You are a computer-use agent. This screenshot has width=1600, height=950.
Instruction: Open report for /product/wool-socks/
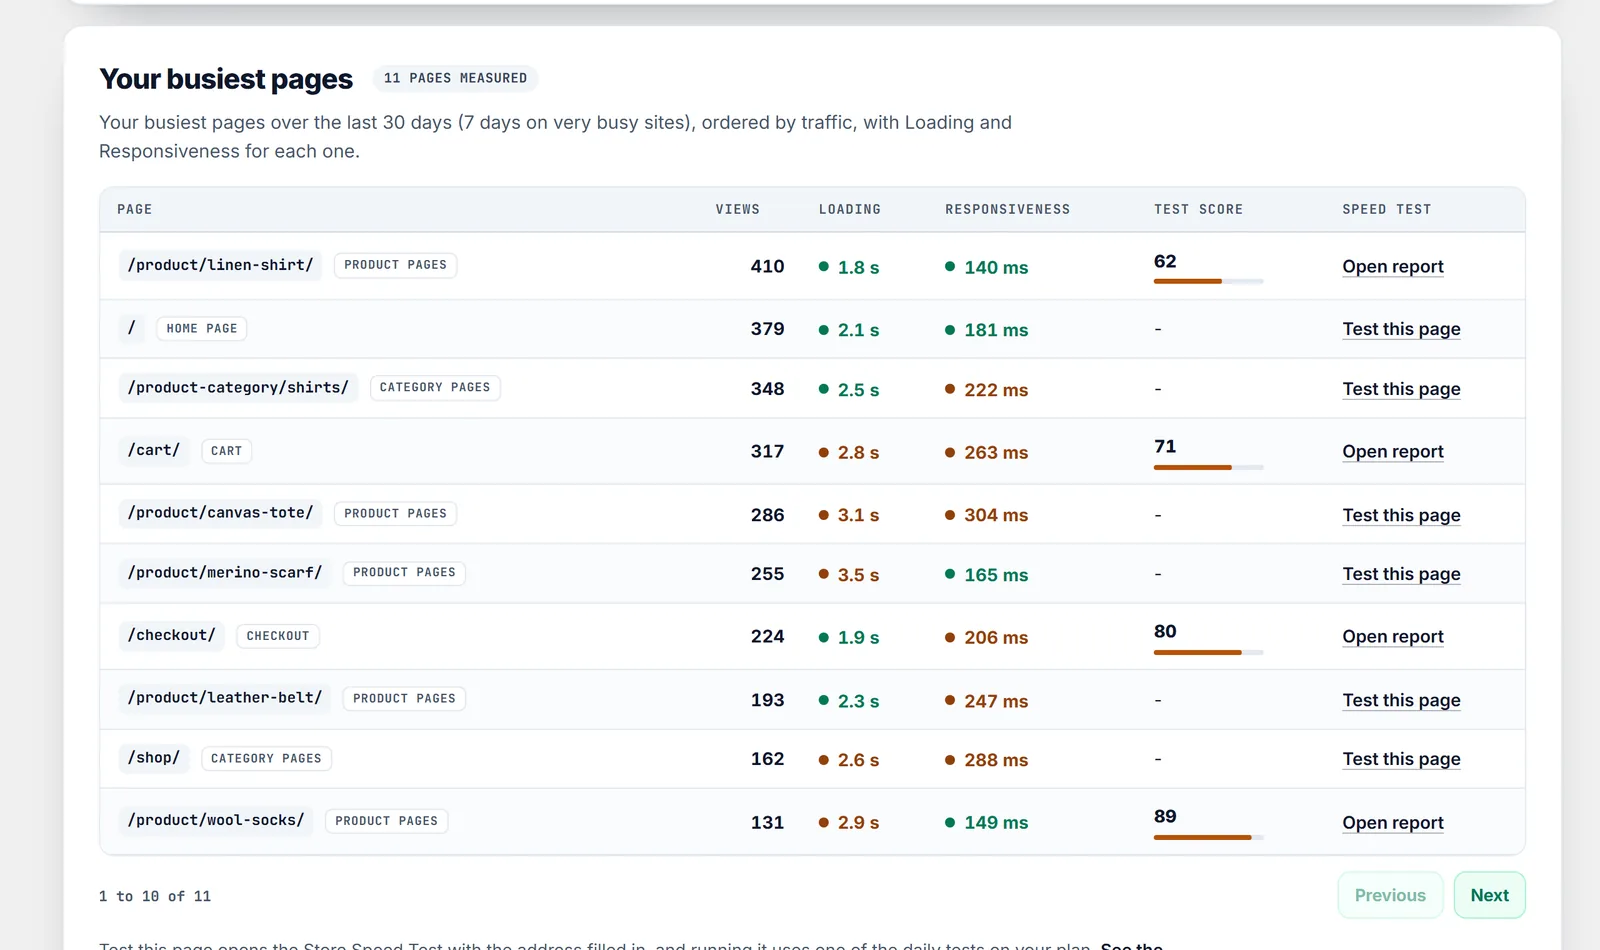point(1392,822)
